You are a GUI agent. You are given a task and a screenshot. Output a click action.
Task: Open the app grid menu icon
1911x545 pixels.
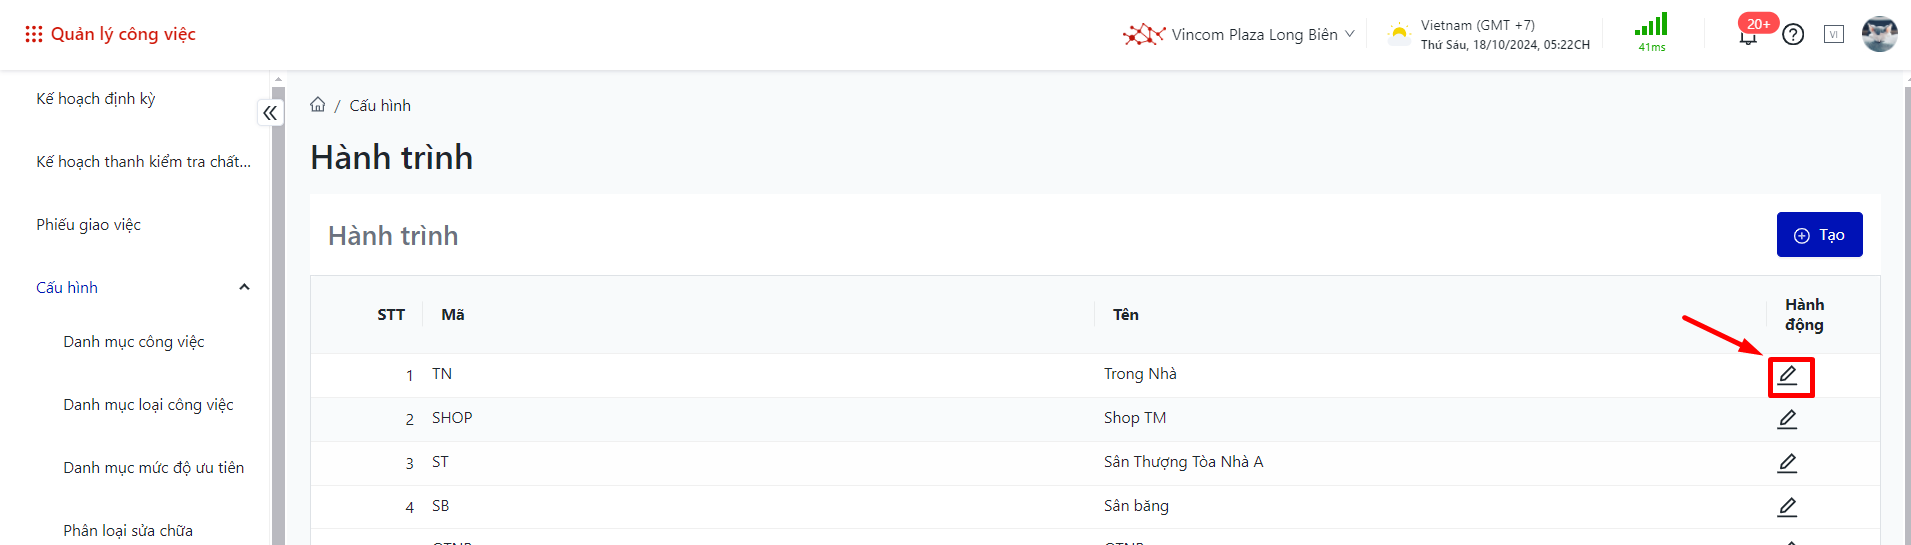33,34
